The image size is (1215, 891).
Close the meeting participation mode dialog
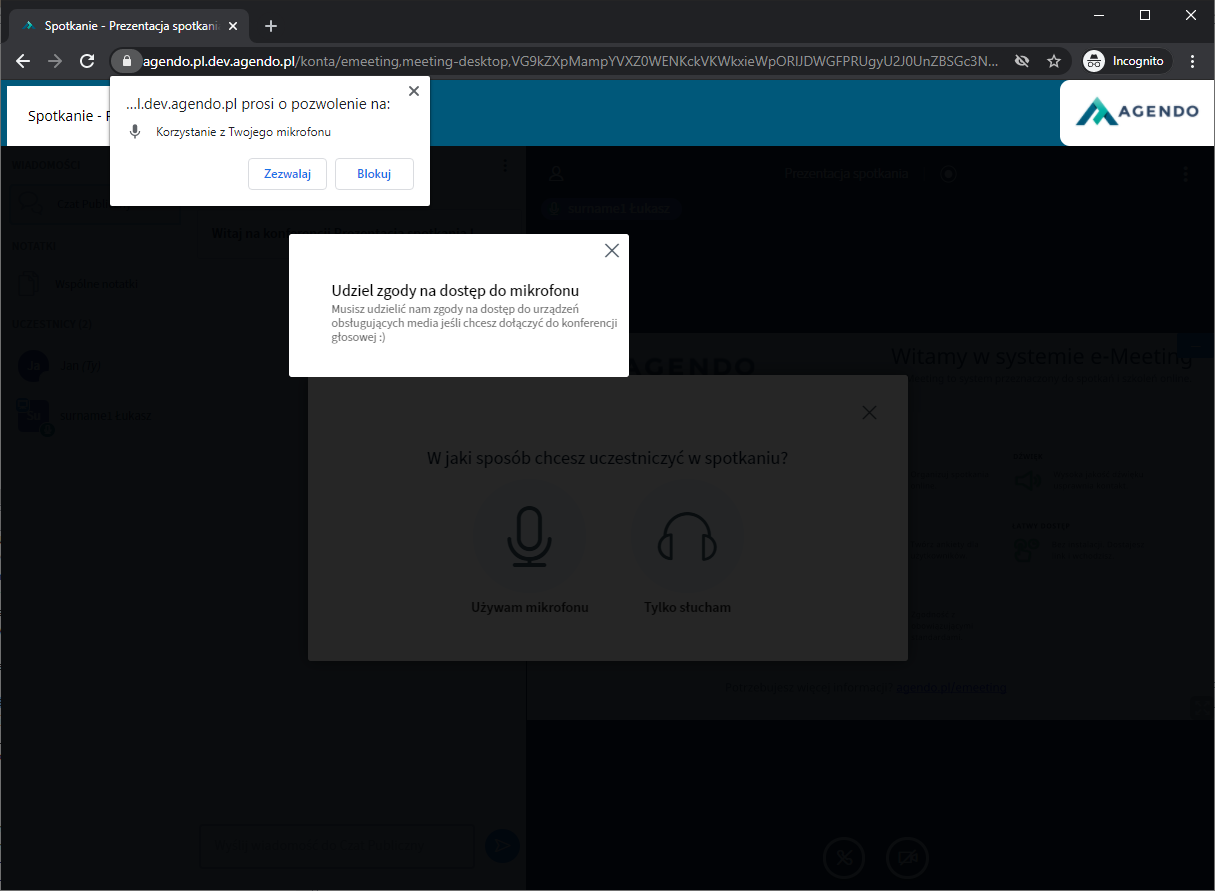pyautogui.click(x=869, y=413)
